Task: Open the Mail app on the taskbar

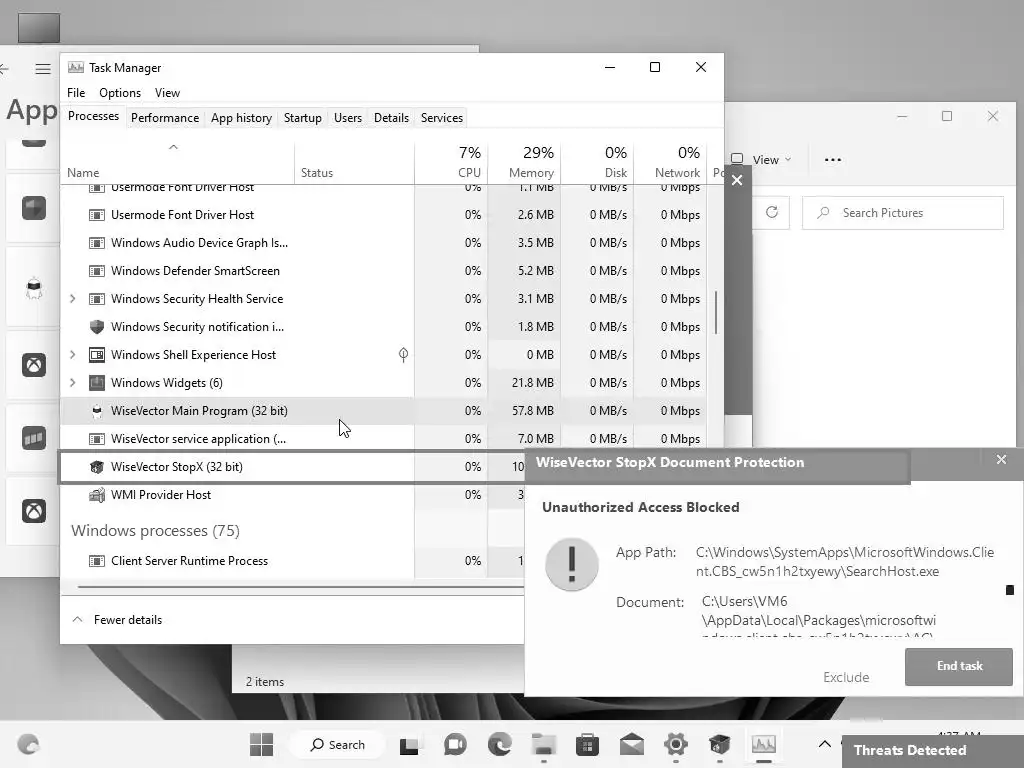Action: [x=632, y=744]
